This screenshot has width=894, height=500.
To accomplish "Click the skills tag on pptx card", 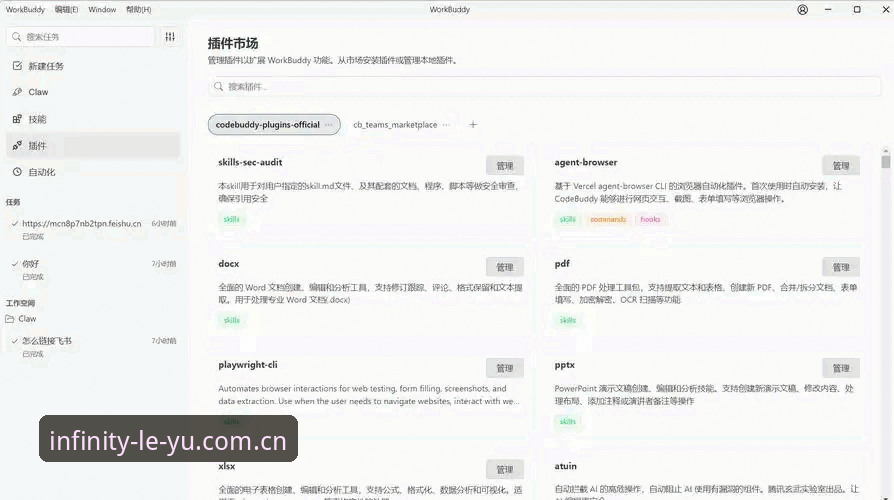I will [567, 422].
